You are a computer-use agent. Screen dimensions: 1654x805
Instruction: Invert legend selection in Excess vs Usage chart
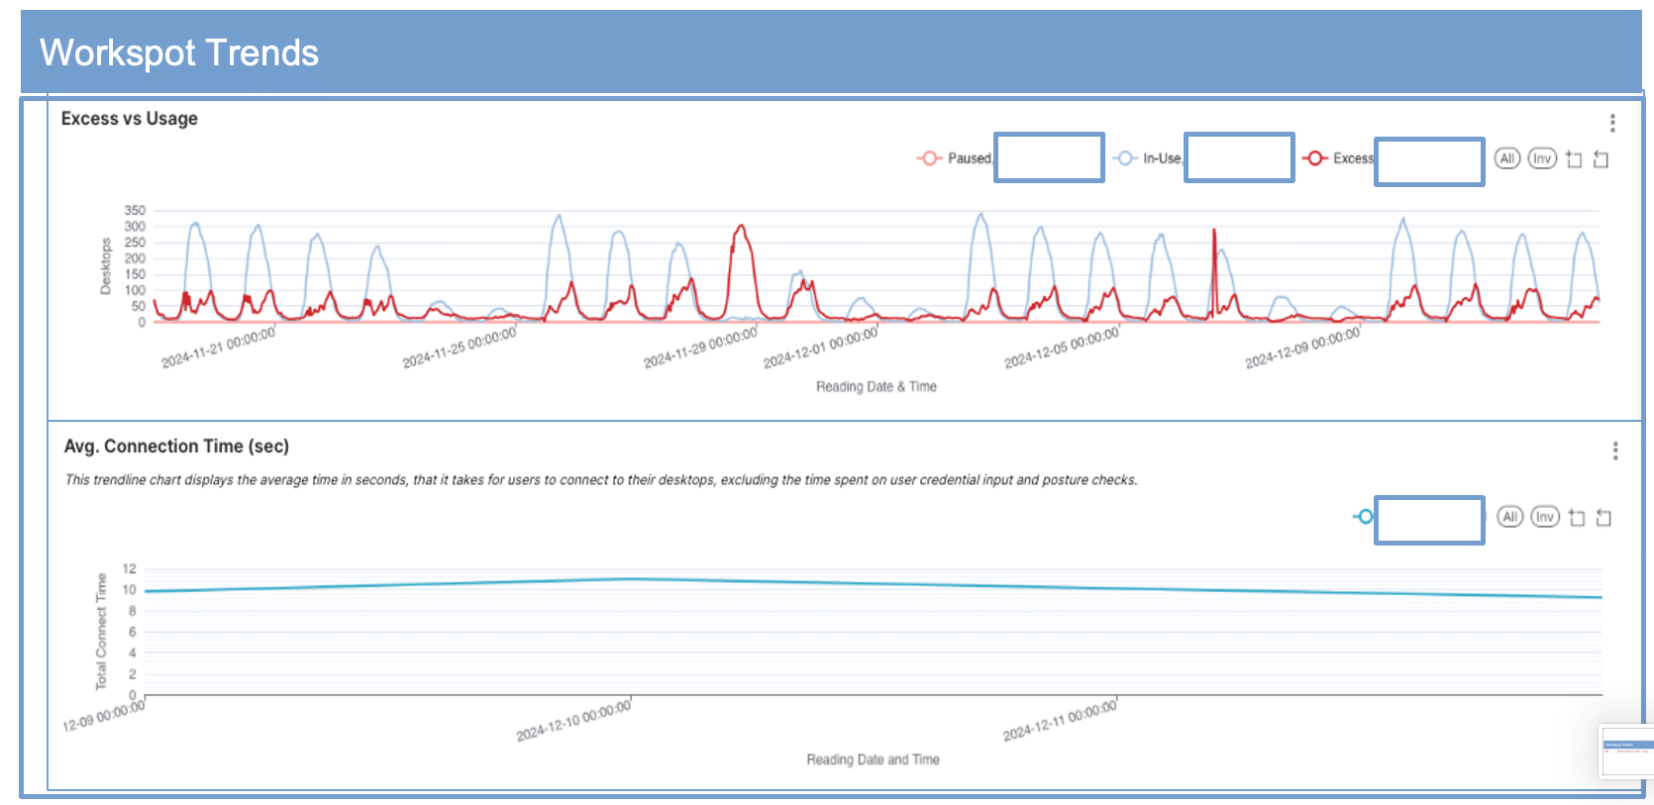click(1542, 158)
